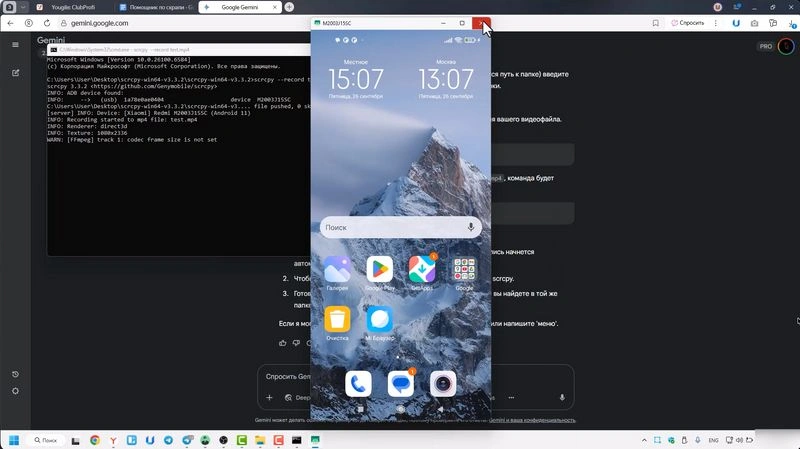Viewport: 800px width, 449px height.
Task: Open the taskbar task view icon
Action: click(x=76, y=440)
